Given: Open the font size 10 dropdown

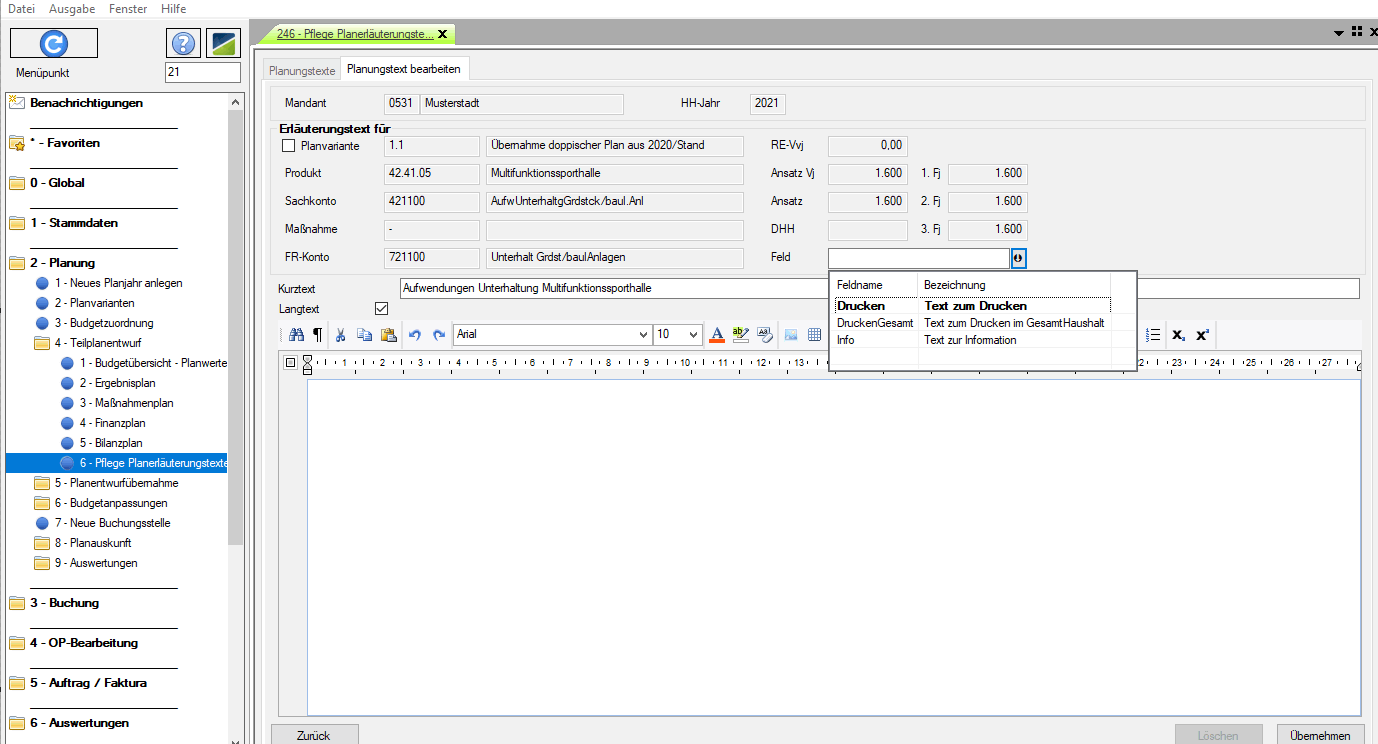Looking at the screenshot, I should coord(693,335).
